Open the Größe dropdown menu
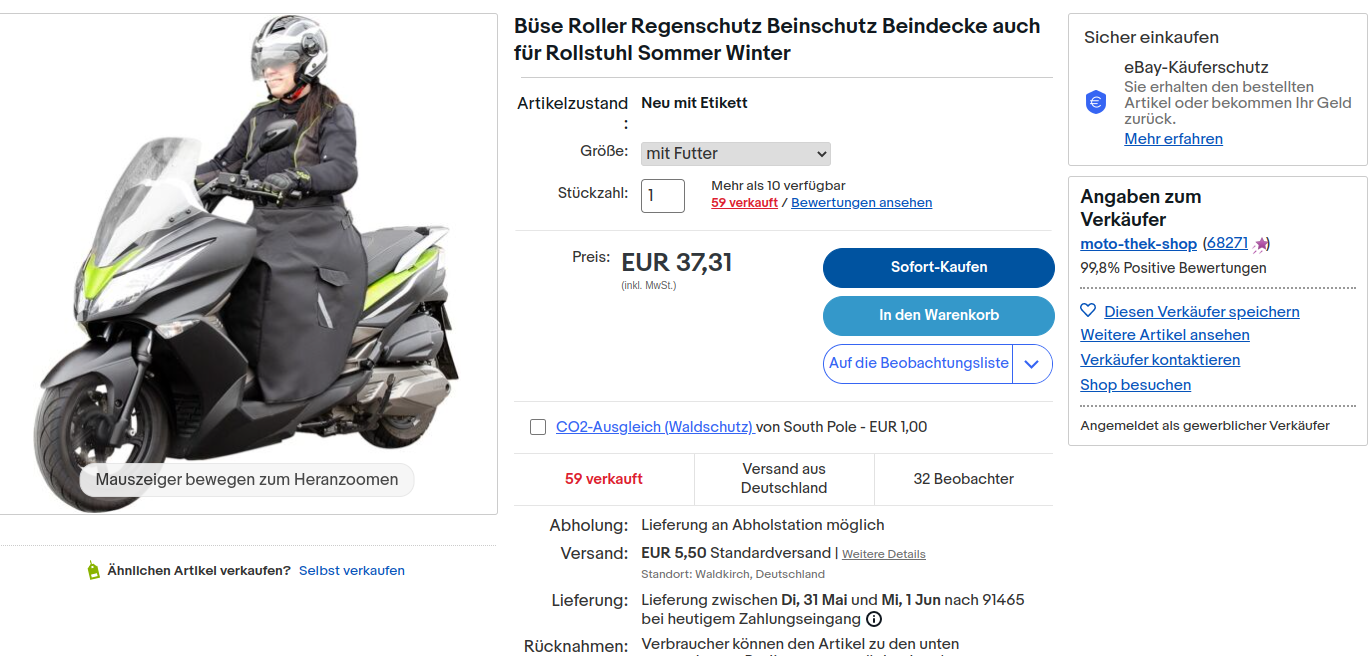Screen dimensions: 1369x656 point(736,153)
